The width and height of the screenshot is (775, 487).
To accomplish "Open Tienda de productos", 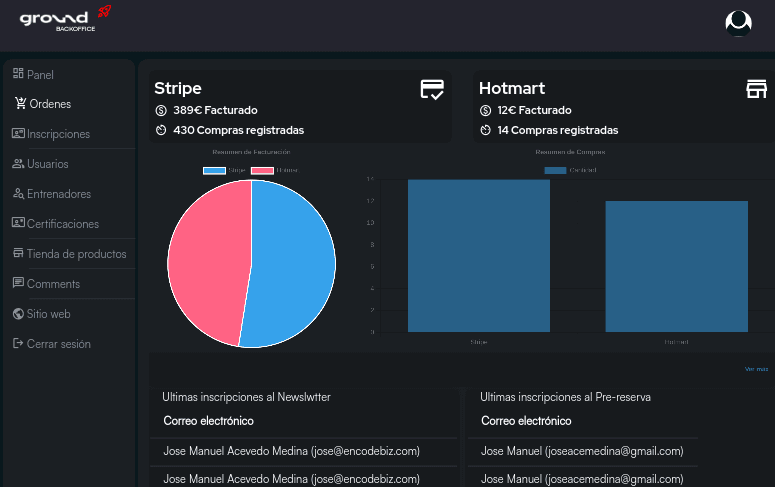I will 77,254.
